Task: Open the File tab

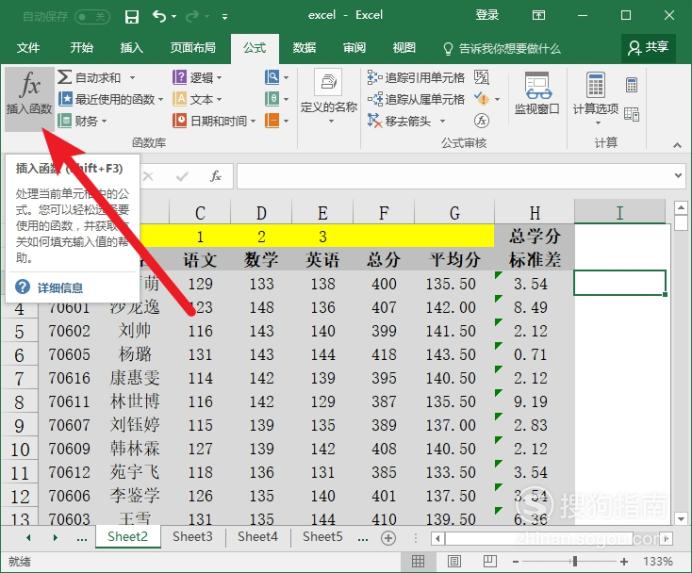Action: 28,48
